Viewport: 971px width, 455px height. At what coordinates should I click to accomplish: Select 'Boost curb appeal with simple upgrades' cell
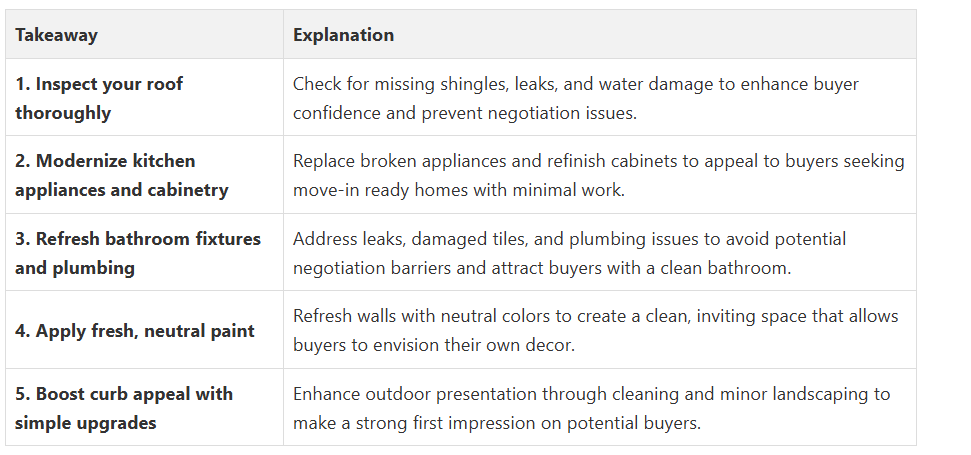pyautogui.click(x=123, y=408)
